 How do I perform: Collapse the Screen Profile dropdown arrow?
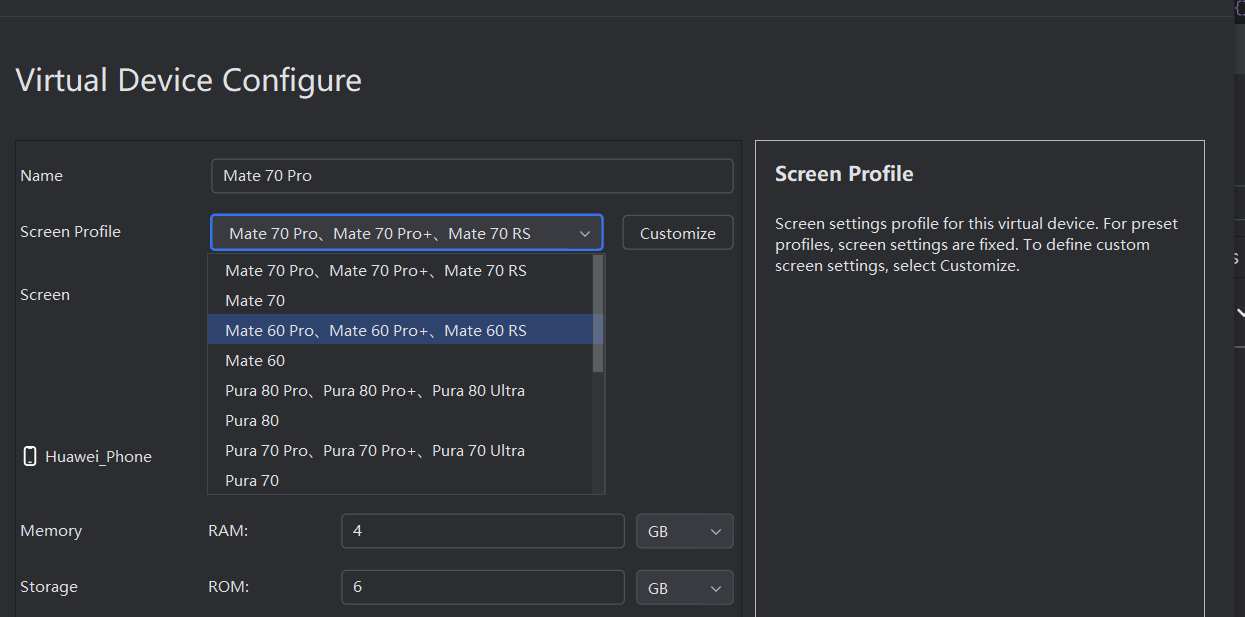[585, 234]
